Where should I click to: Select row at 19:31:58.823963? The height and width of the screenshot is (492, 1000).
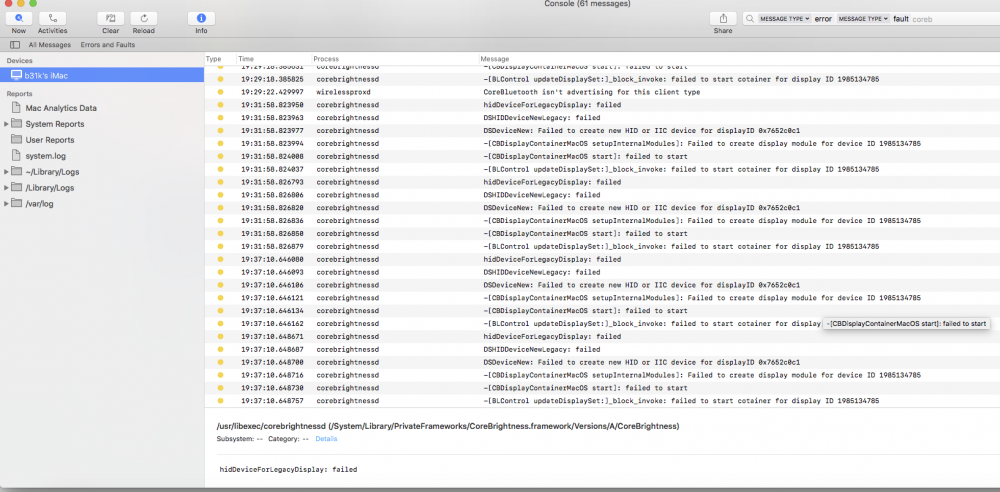coord(602,117)
